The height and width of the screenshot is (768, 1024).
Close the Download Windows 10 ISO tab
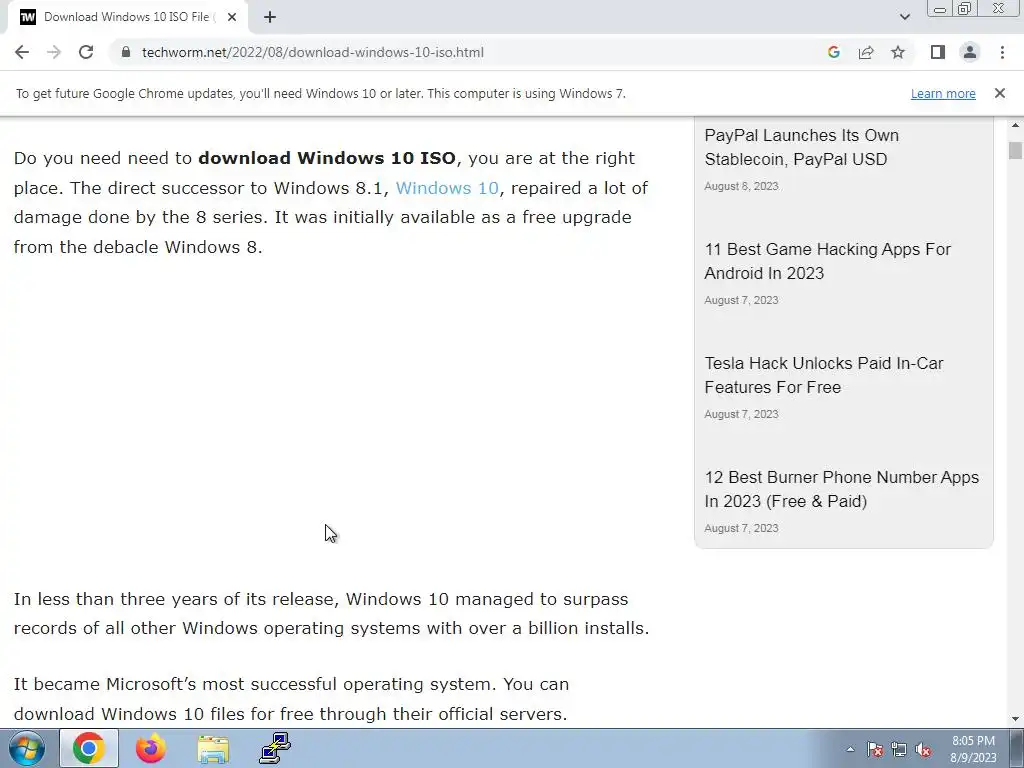[231, 17]
